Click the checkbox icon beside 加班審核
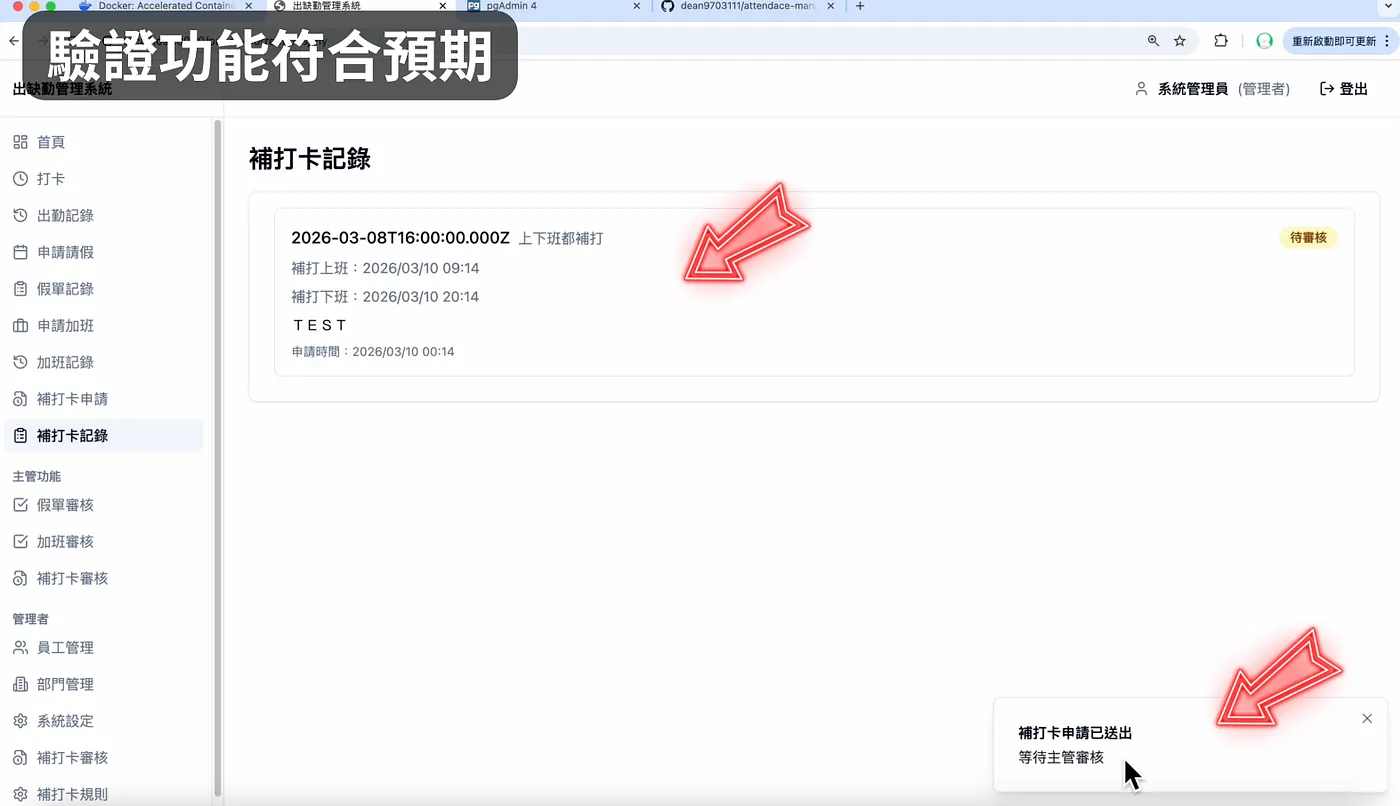Image resolution: width=1400 pixels, height=806 pixels. point(20,542)
